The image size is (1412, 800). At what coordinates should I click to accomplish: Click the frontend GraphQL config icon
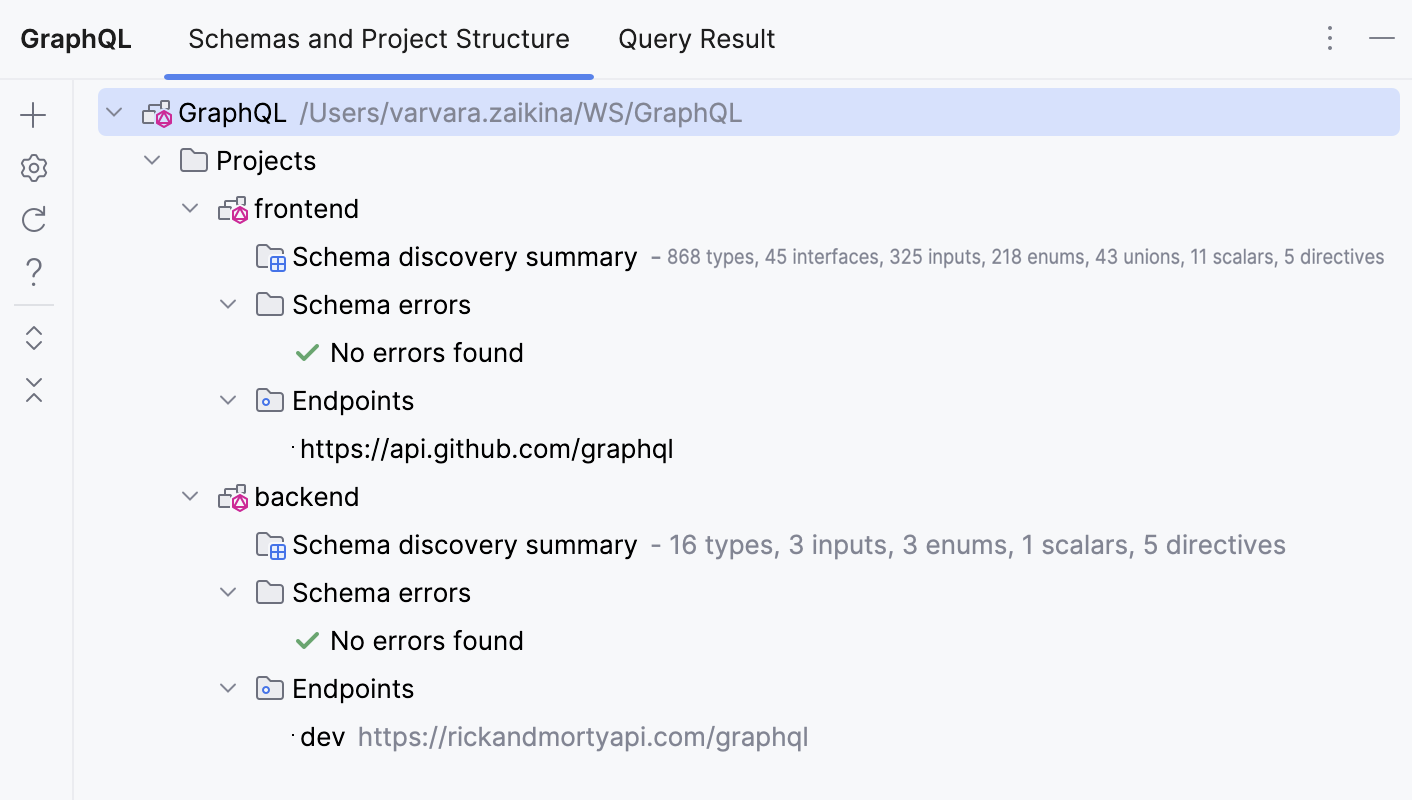tap(230, 208)
